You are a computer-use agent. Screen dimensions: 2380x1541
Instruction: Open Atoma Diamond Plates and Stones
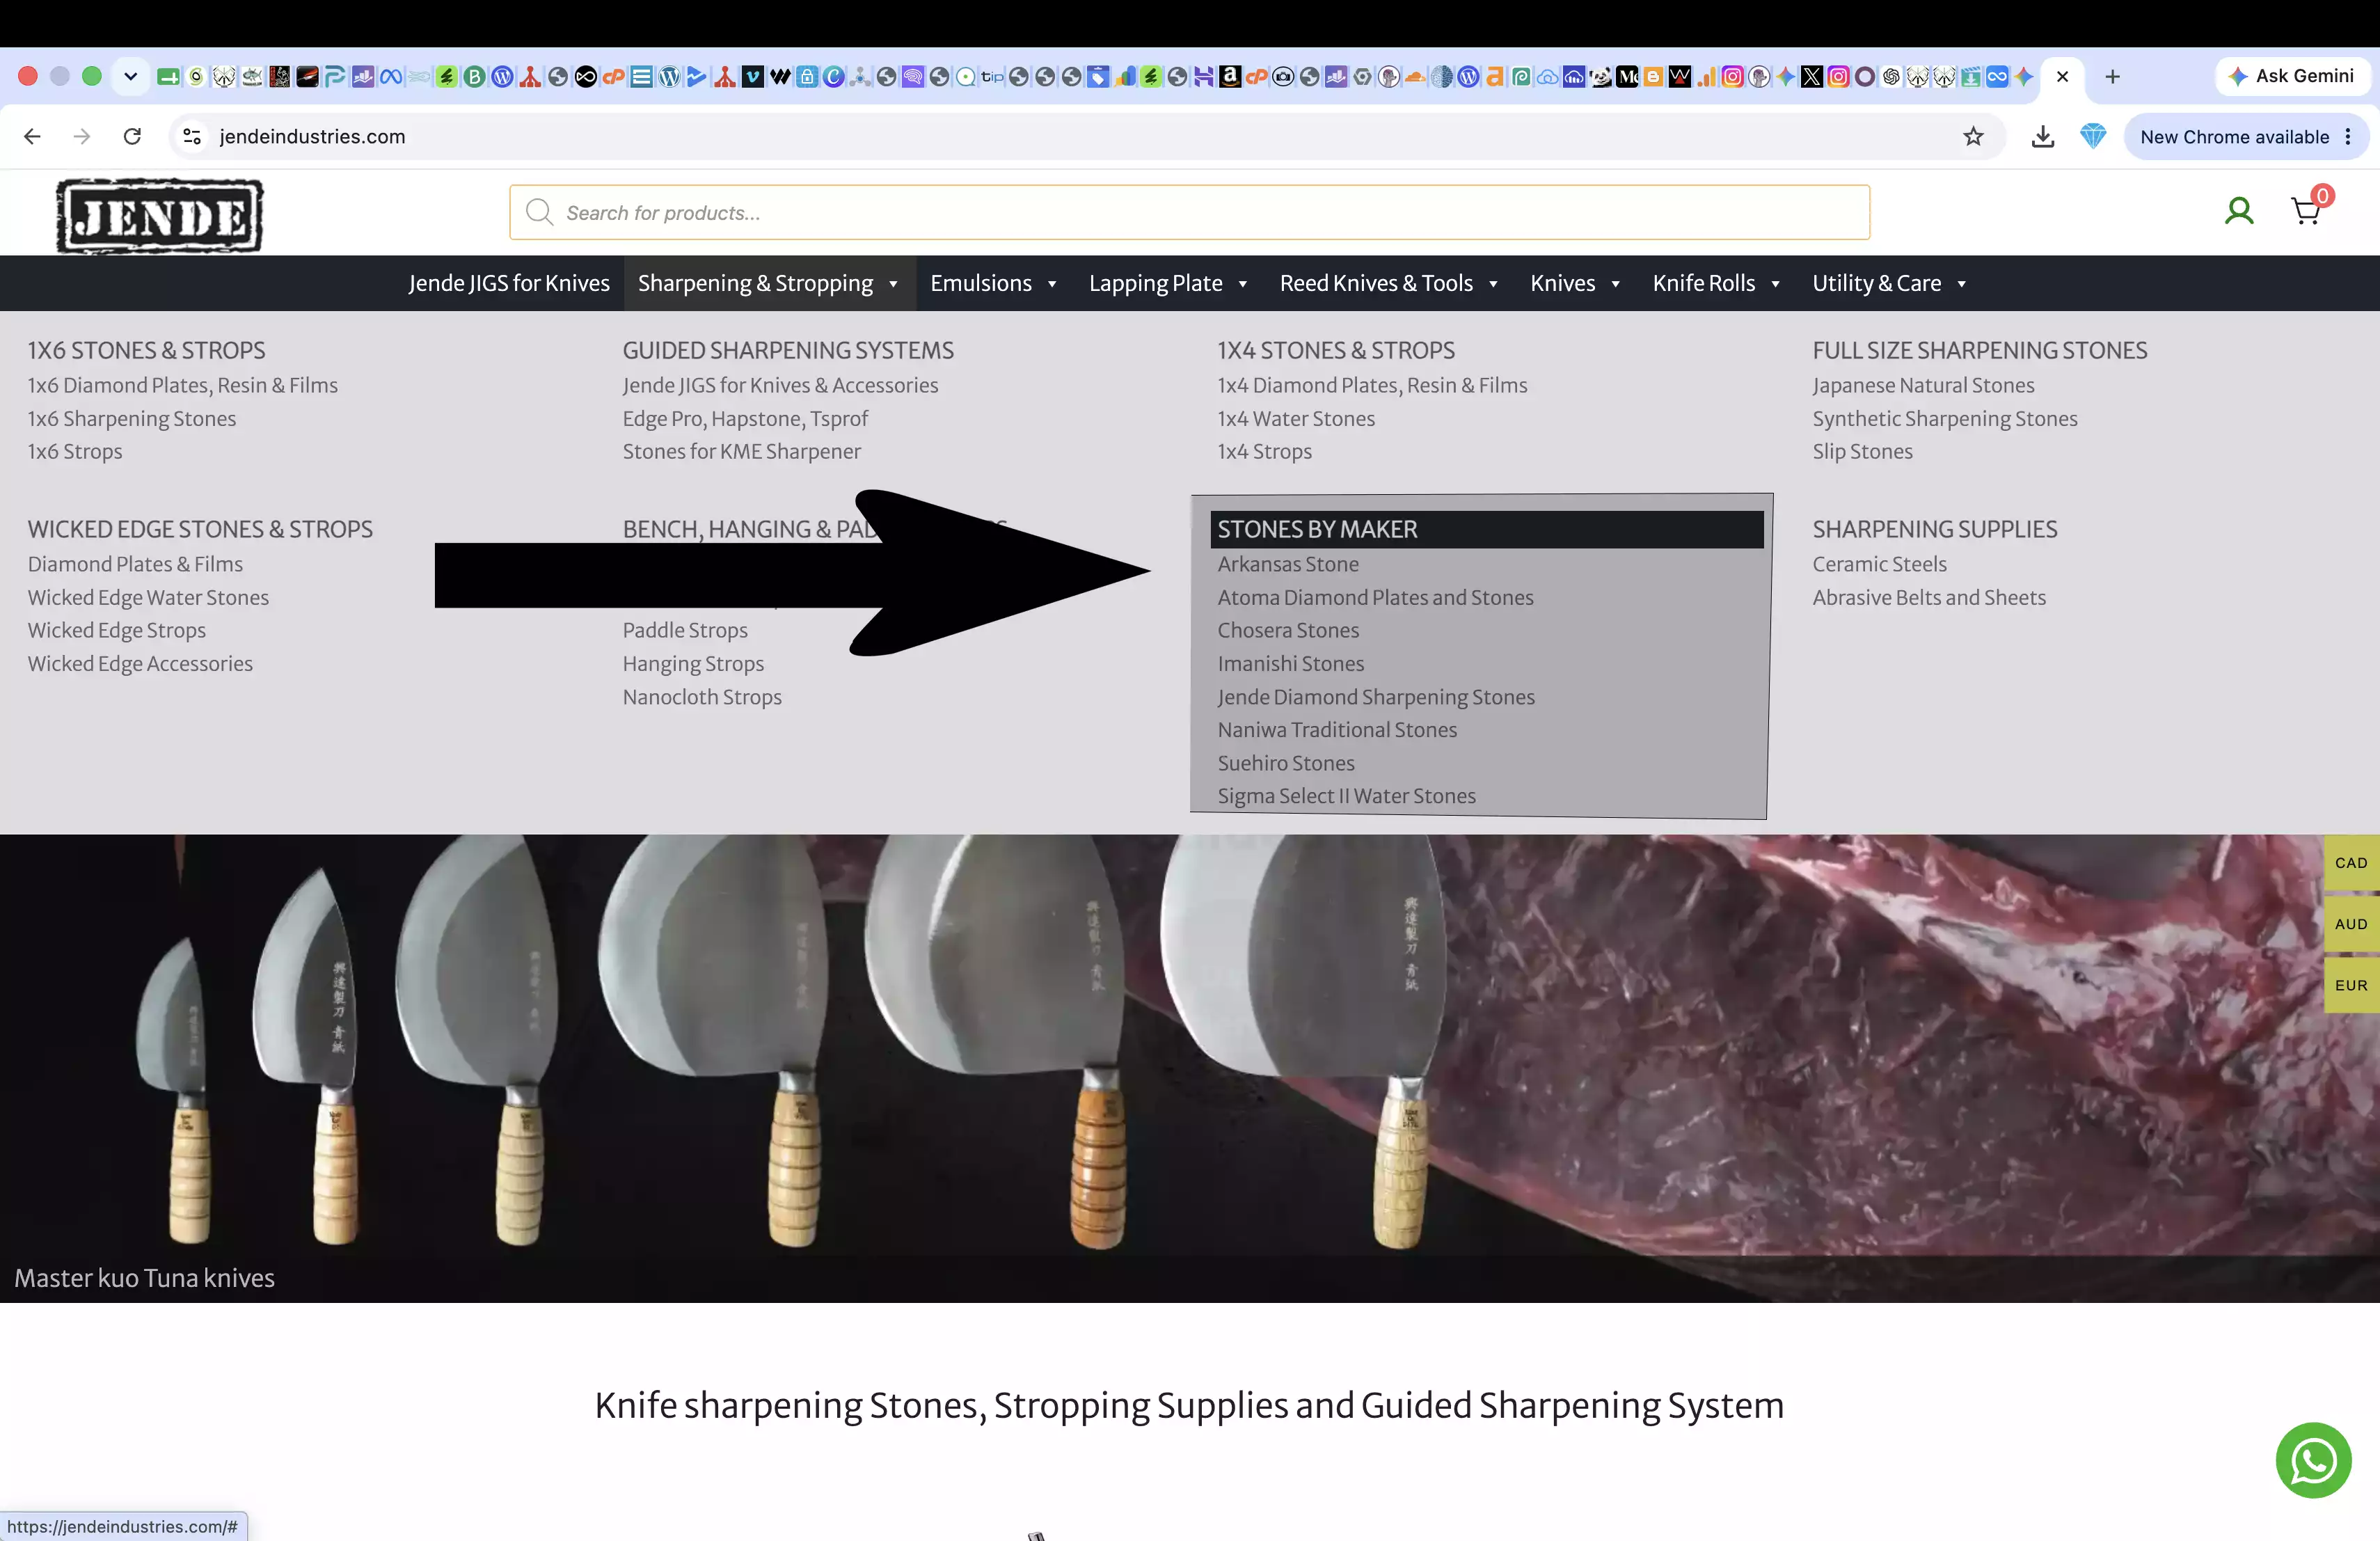click(x=1375, y=597)
